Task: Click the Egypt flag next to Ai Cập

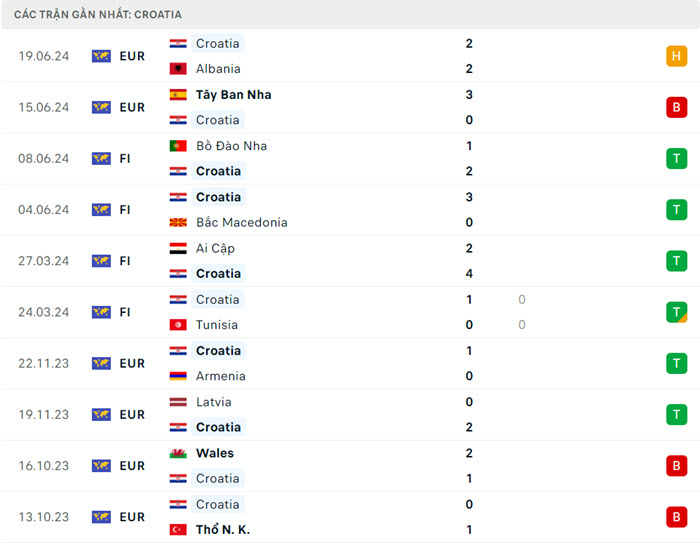Action: 178,248
